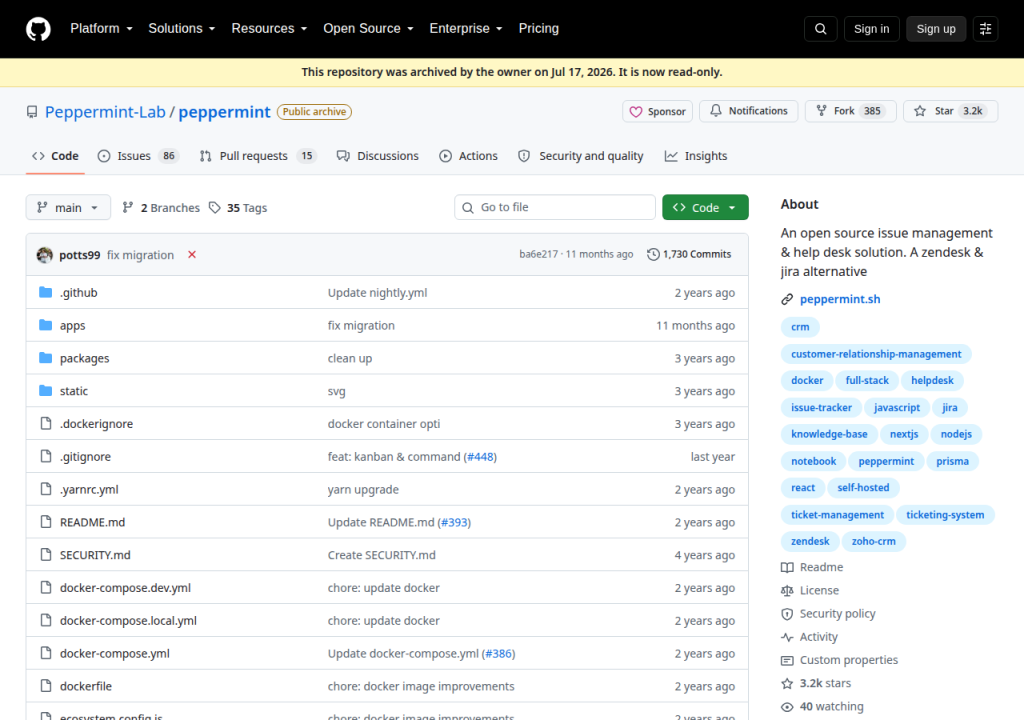Image resolution: width=1024 pixels, height=720 pixels.
Task: Click the zoho-crm topic tag
Action: pyautogui.click(x=873, y=541)
